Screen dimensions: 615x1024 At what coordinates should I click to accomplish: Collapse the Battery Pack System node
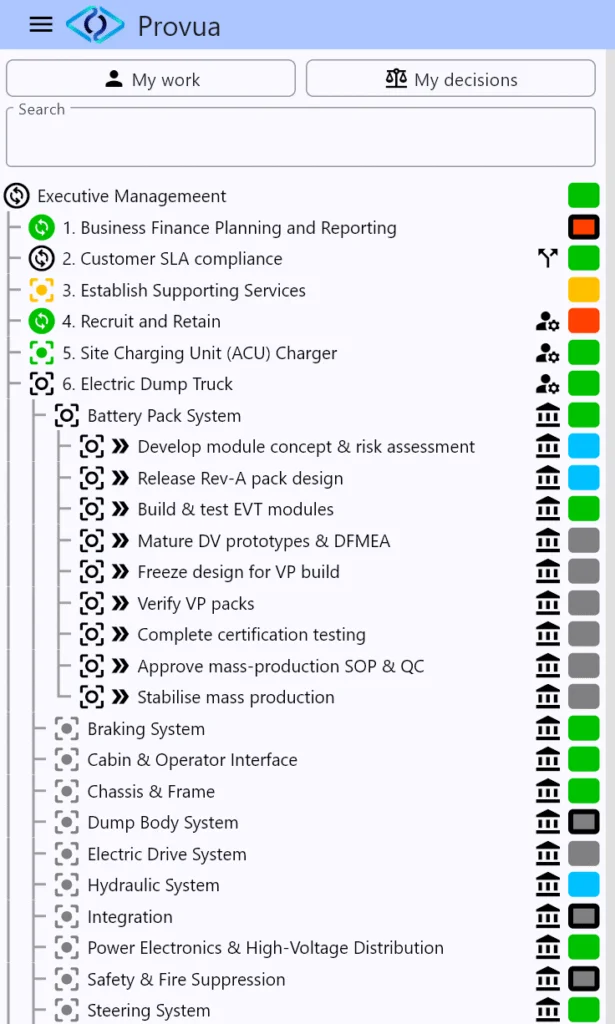tap(66, 416)
